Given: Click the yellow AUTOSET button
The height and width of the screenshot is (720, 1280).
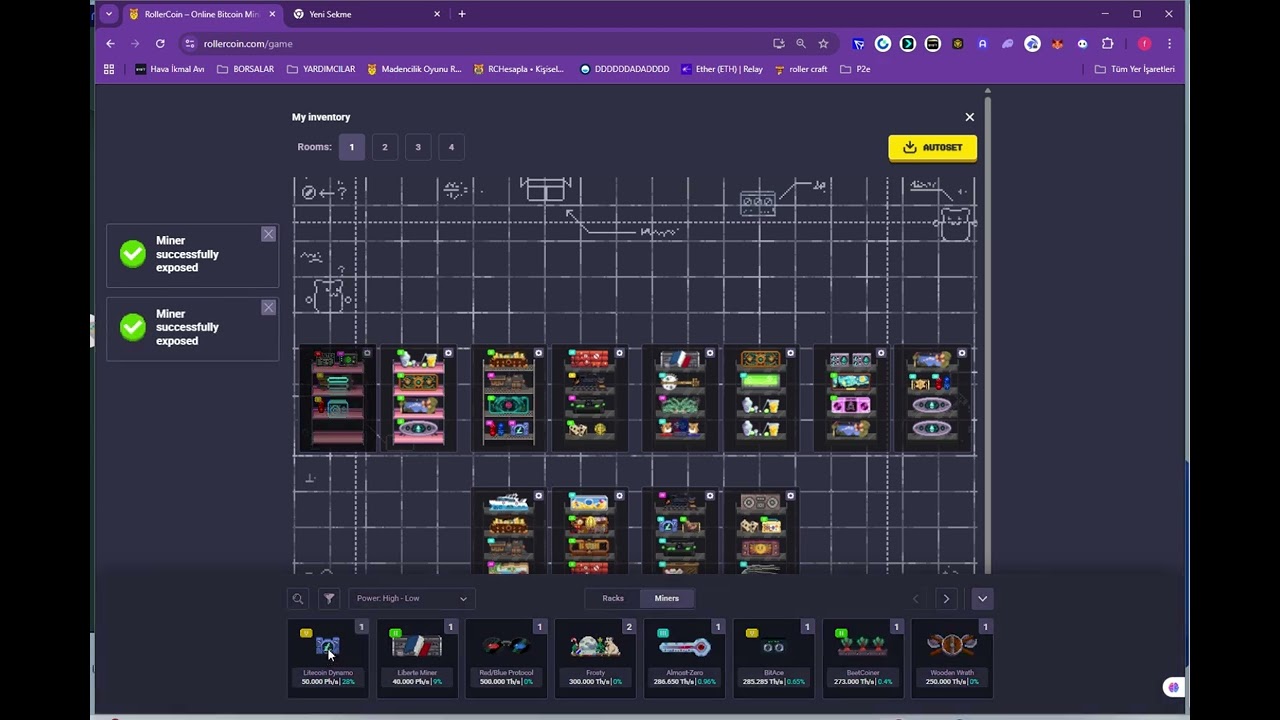Looking at the screenshot, I should [x=933, y=147].
